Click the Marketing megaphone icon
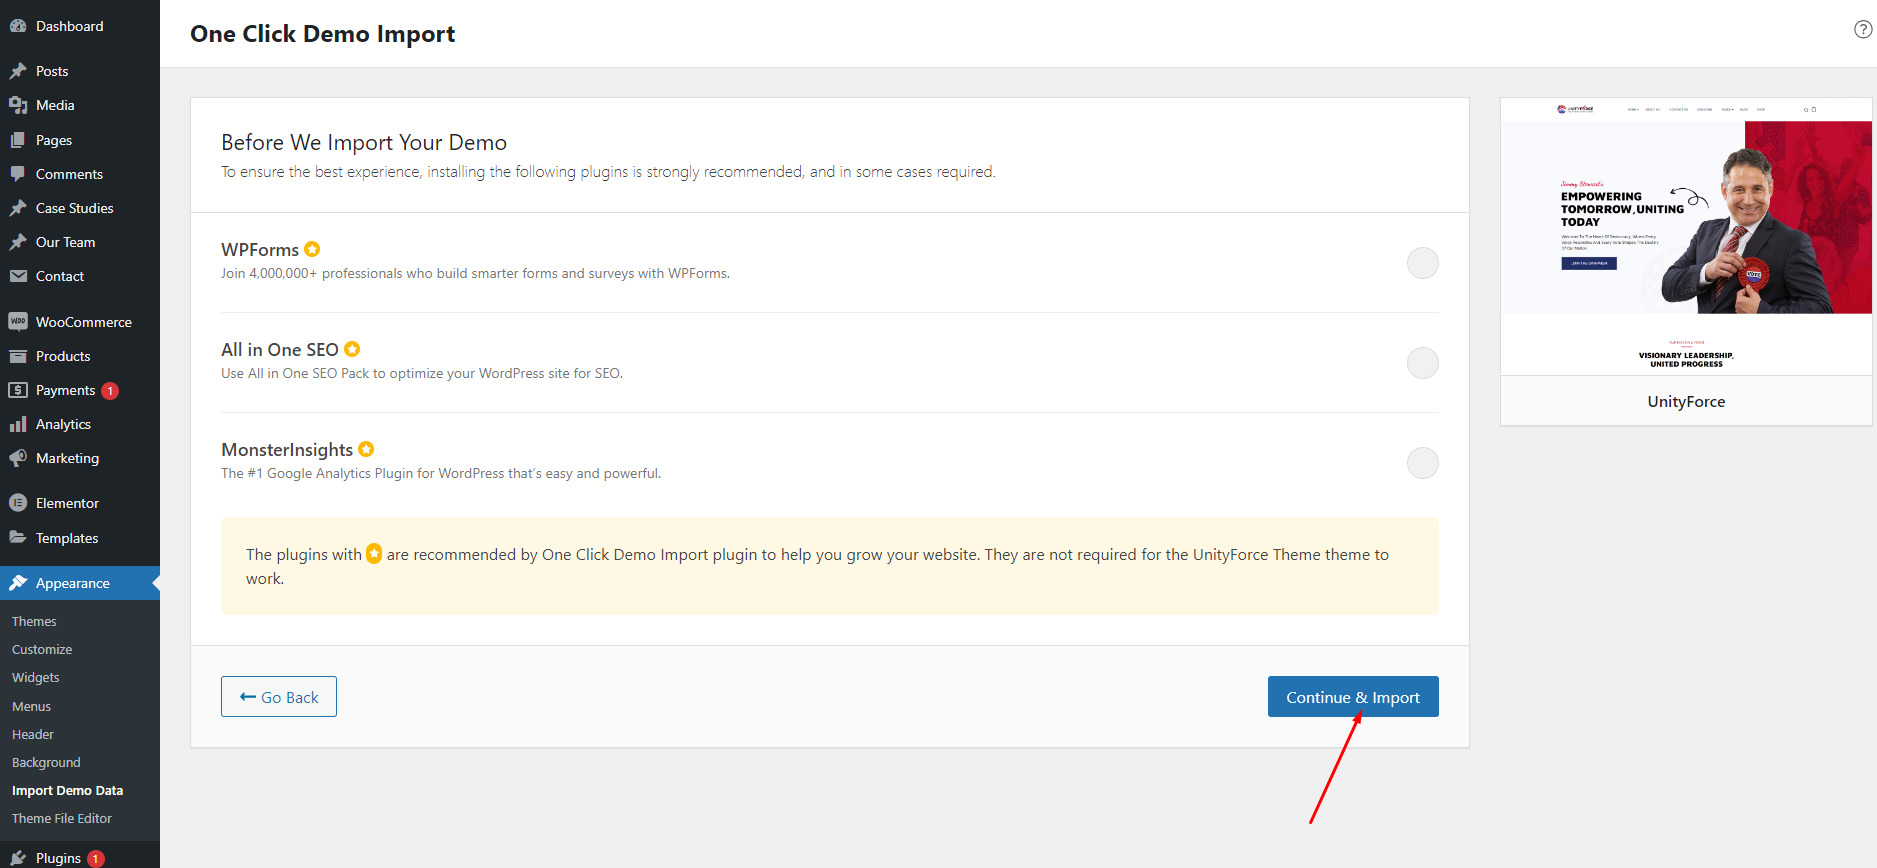This screenshot has height=868, width=1877. pos(18,458)
